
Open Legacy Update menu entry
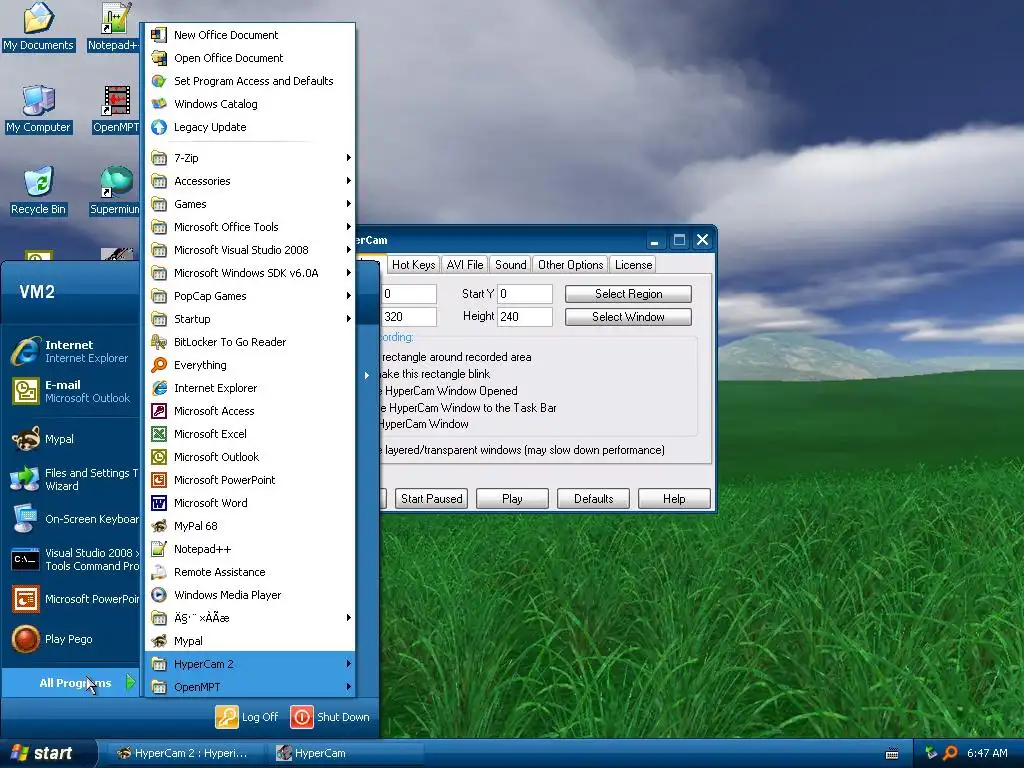click(249, 127)
